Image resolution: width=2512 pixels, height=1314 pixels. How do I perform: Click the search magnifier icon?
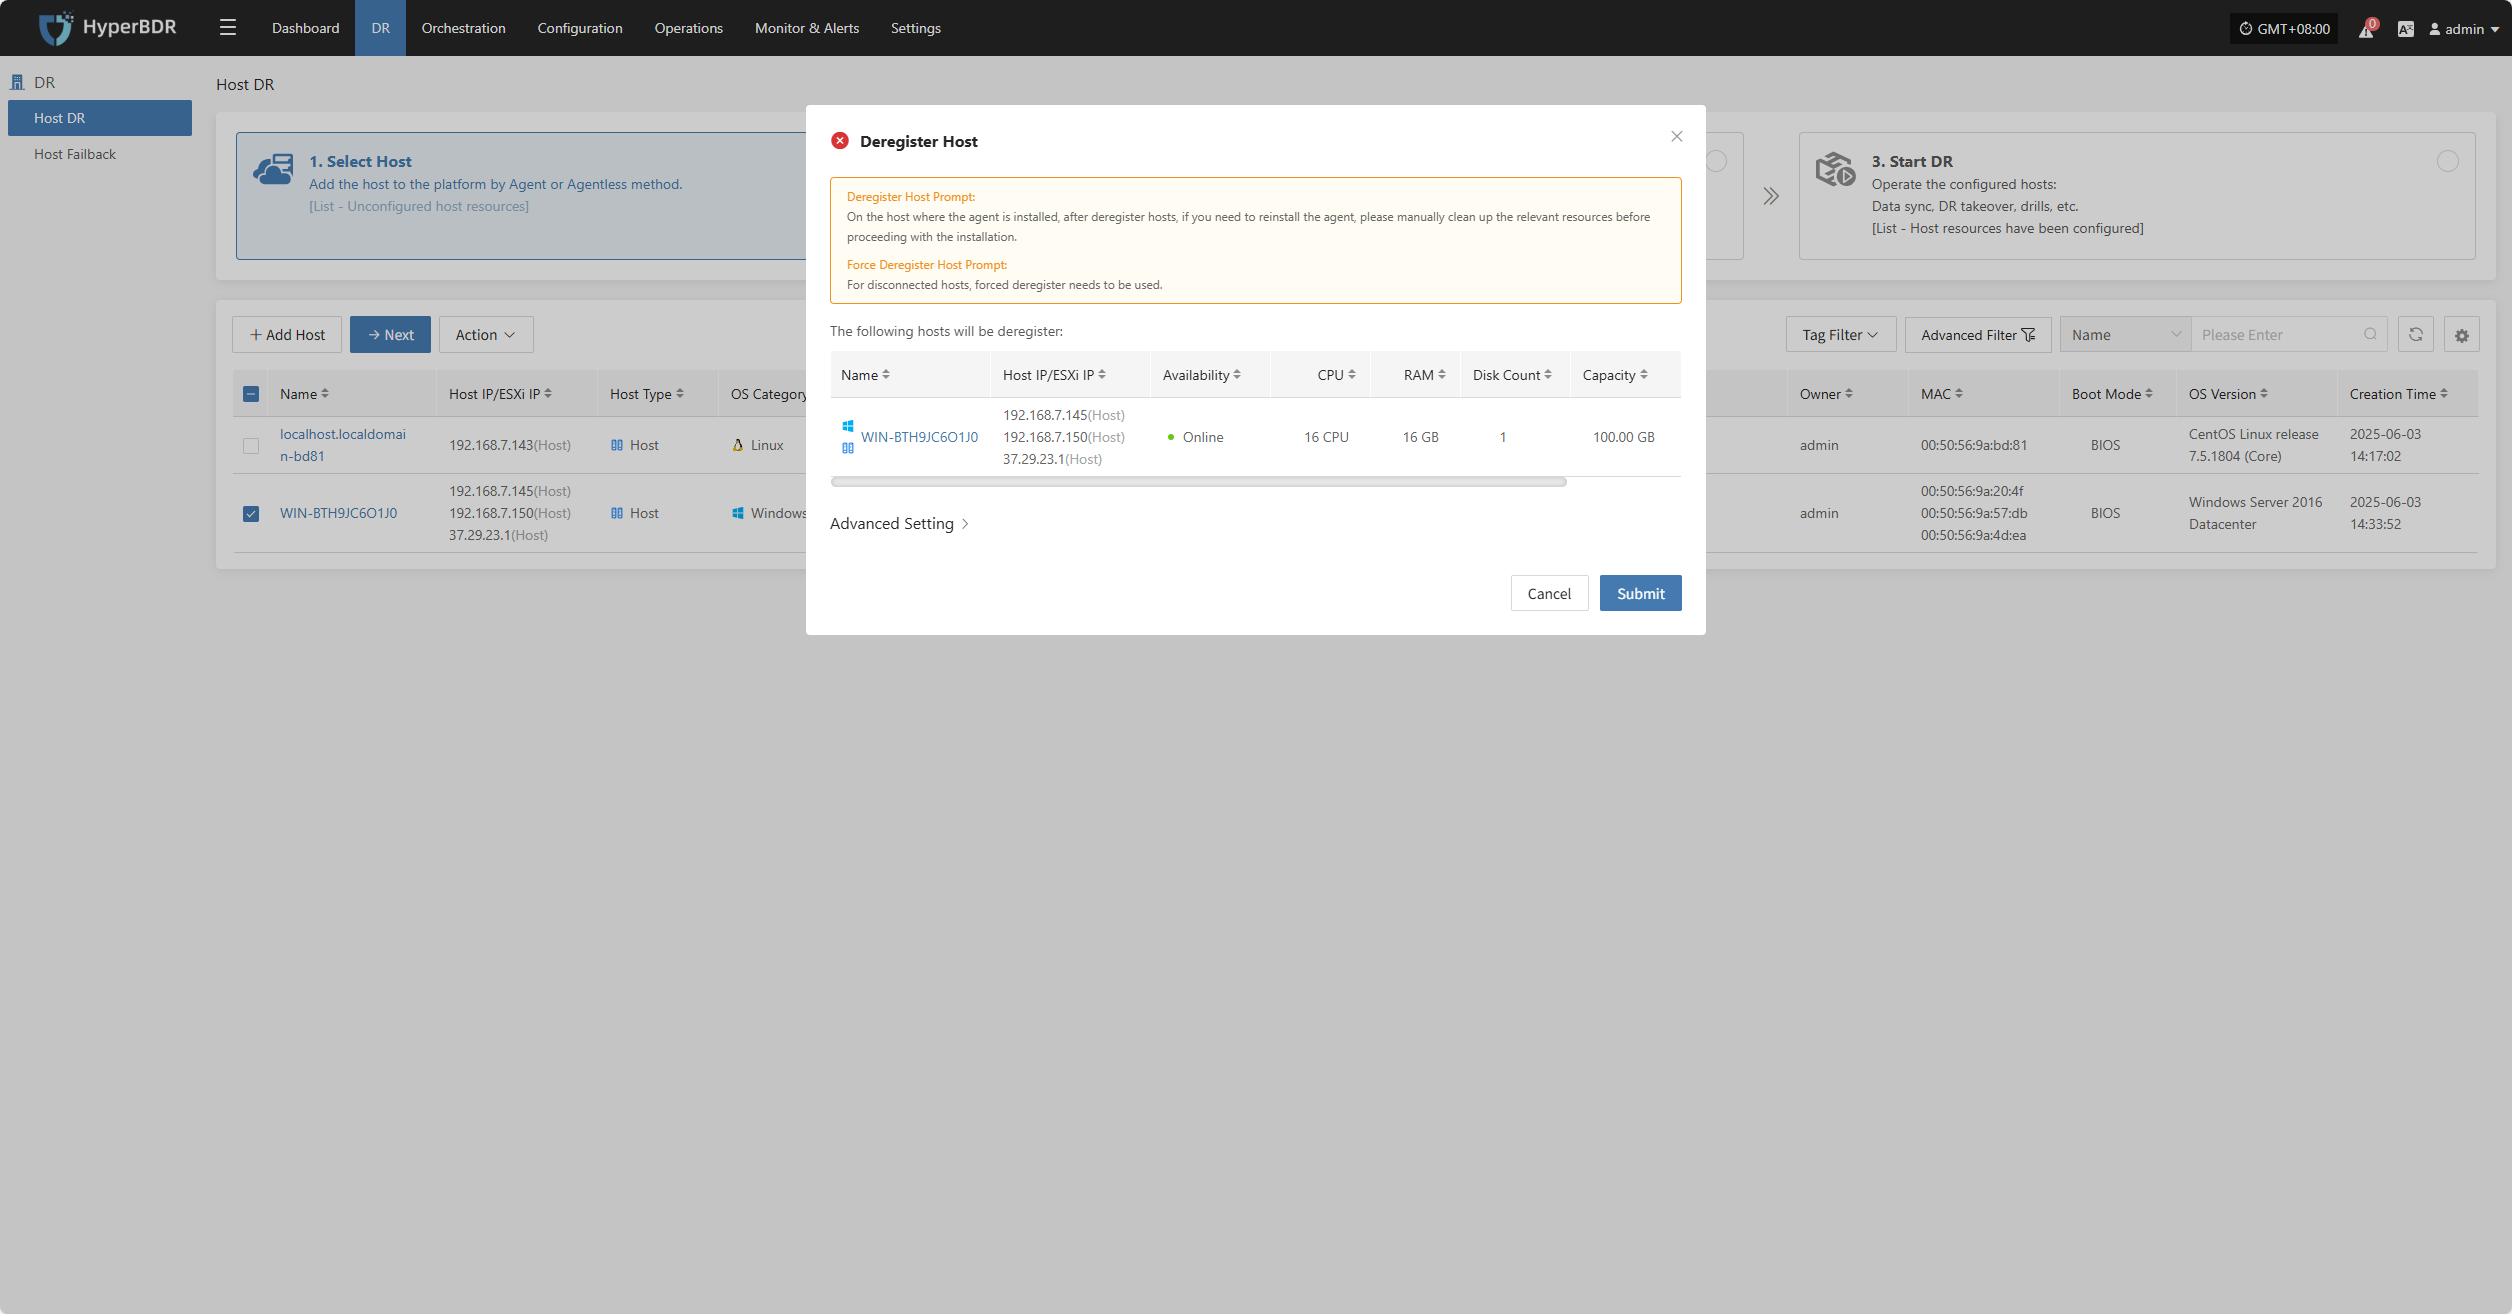(x=2370, y=334)
